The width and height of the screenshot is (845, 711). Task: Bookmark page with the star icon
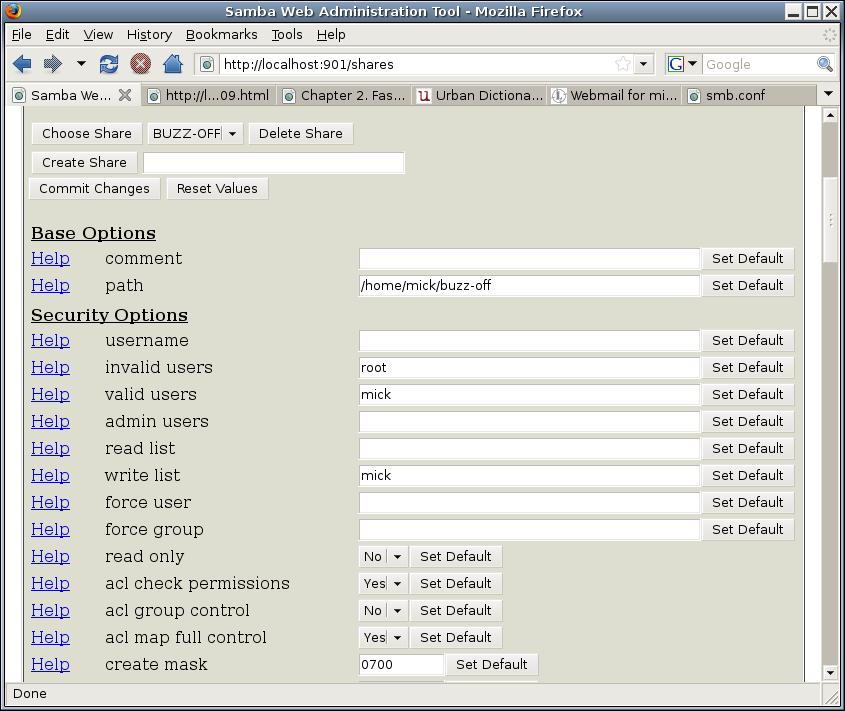pyautogui.click(x=622, y=64)
